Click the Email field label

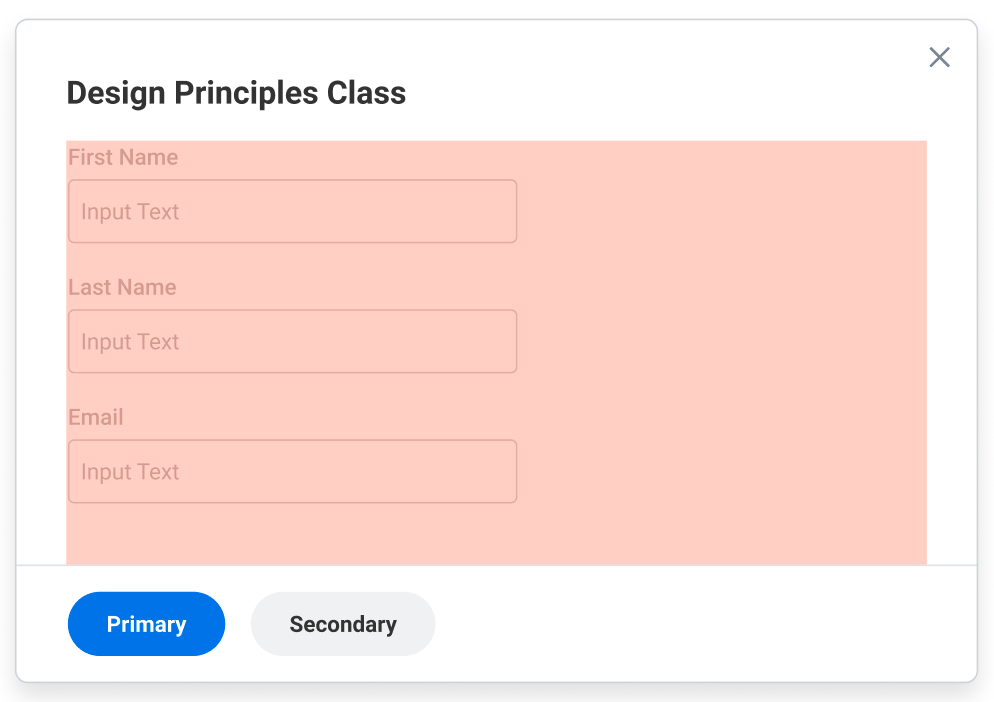(96, 417)
